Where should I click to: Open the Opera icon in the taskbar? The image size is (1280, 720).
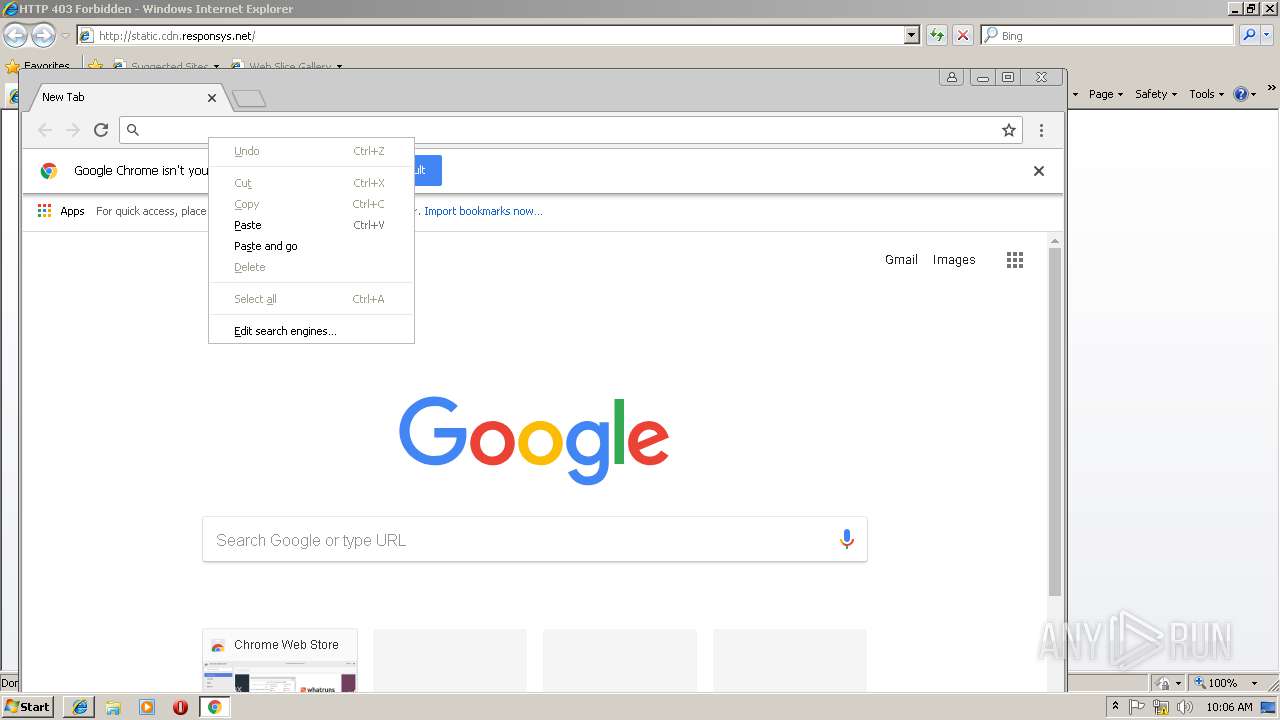[180, 707]
